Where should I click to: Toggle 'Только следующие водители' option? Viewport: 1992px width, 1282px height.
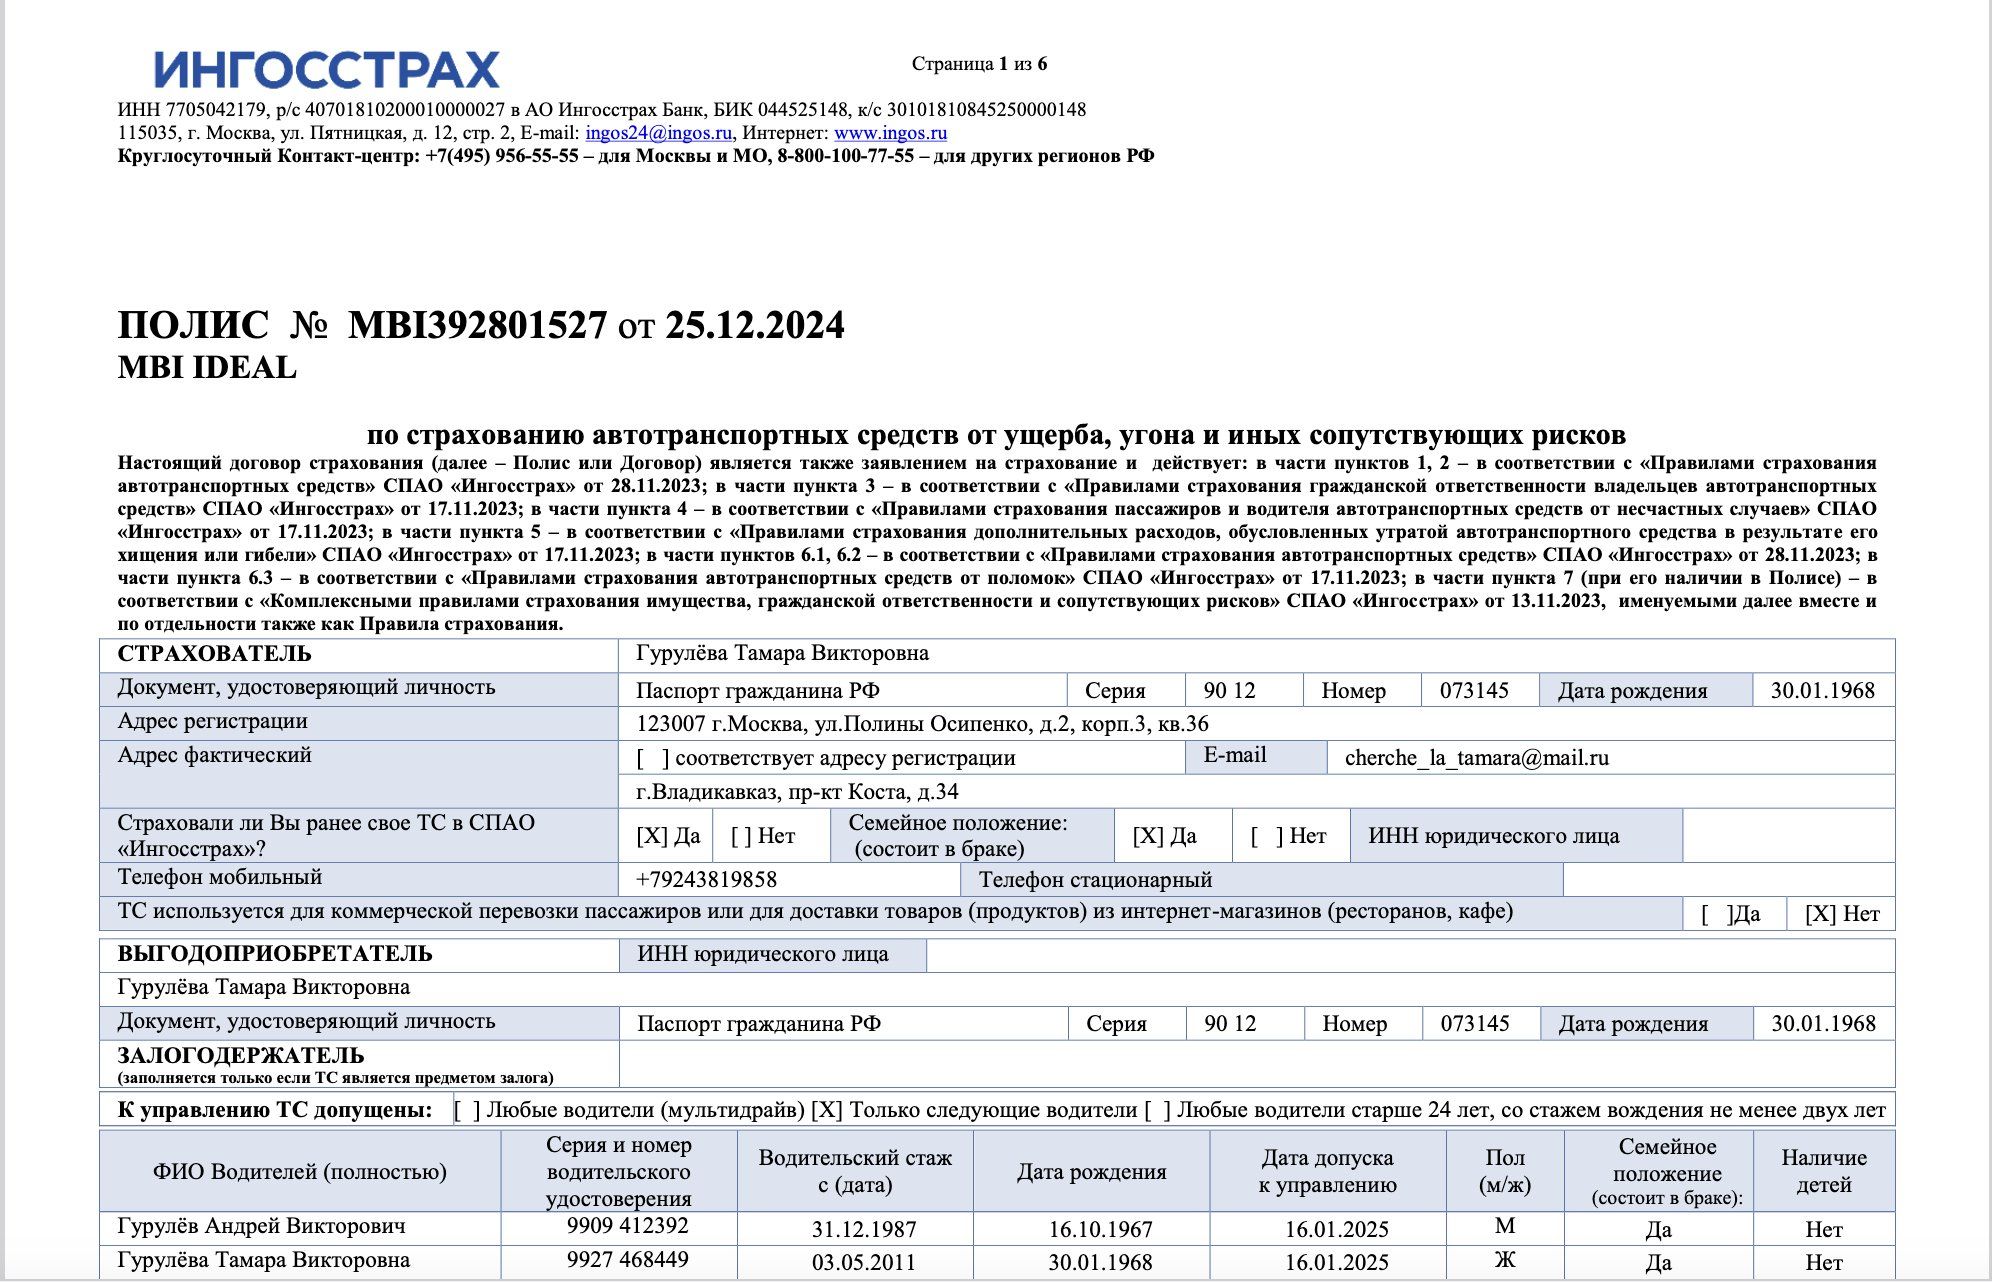pos(825,1110)
